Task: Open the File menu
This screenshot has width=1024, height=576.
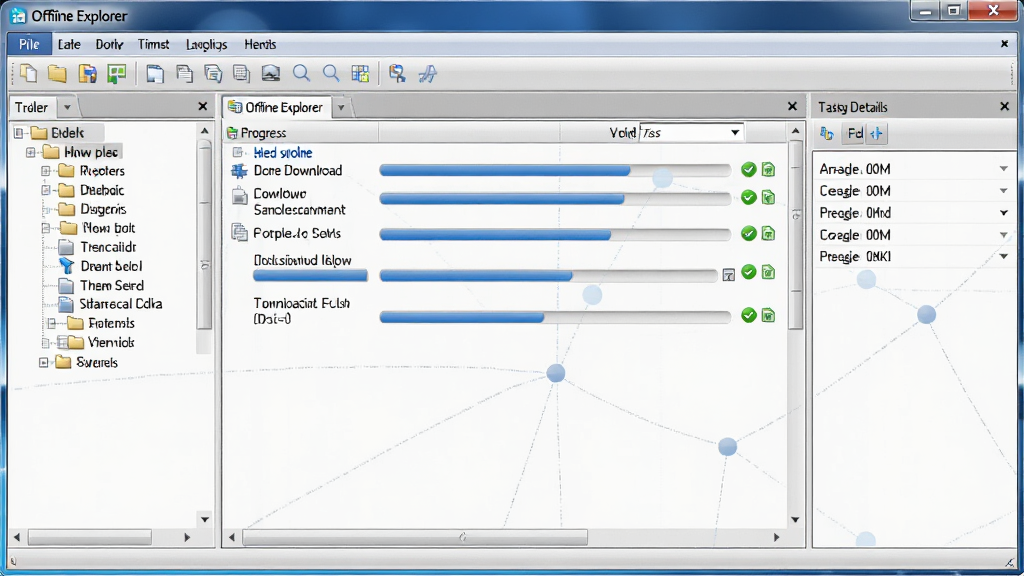Action: tap(29, 44)
